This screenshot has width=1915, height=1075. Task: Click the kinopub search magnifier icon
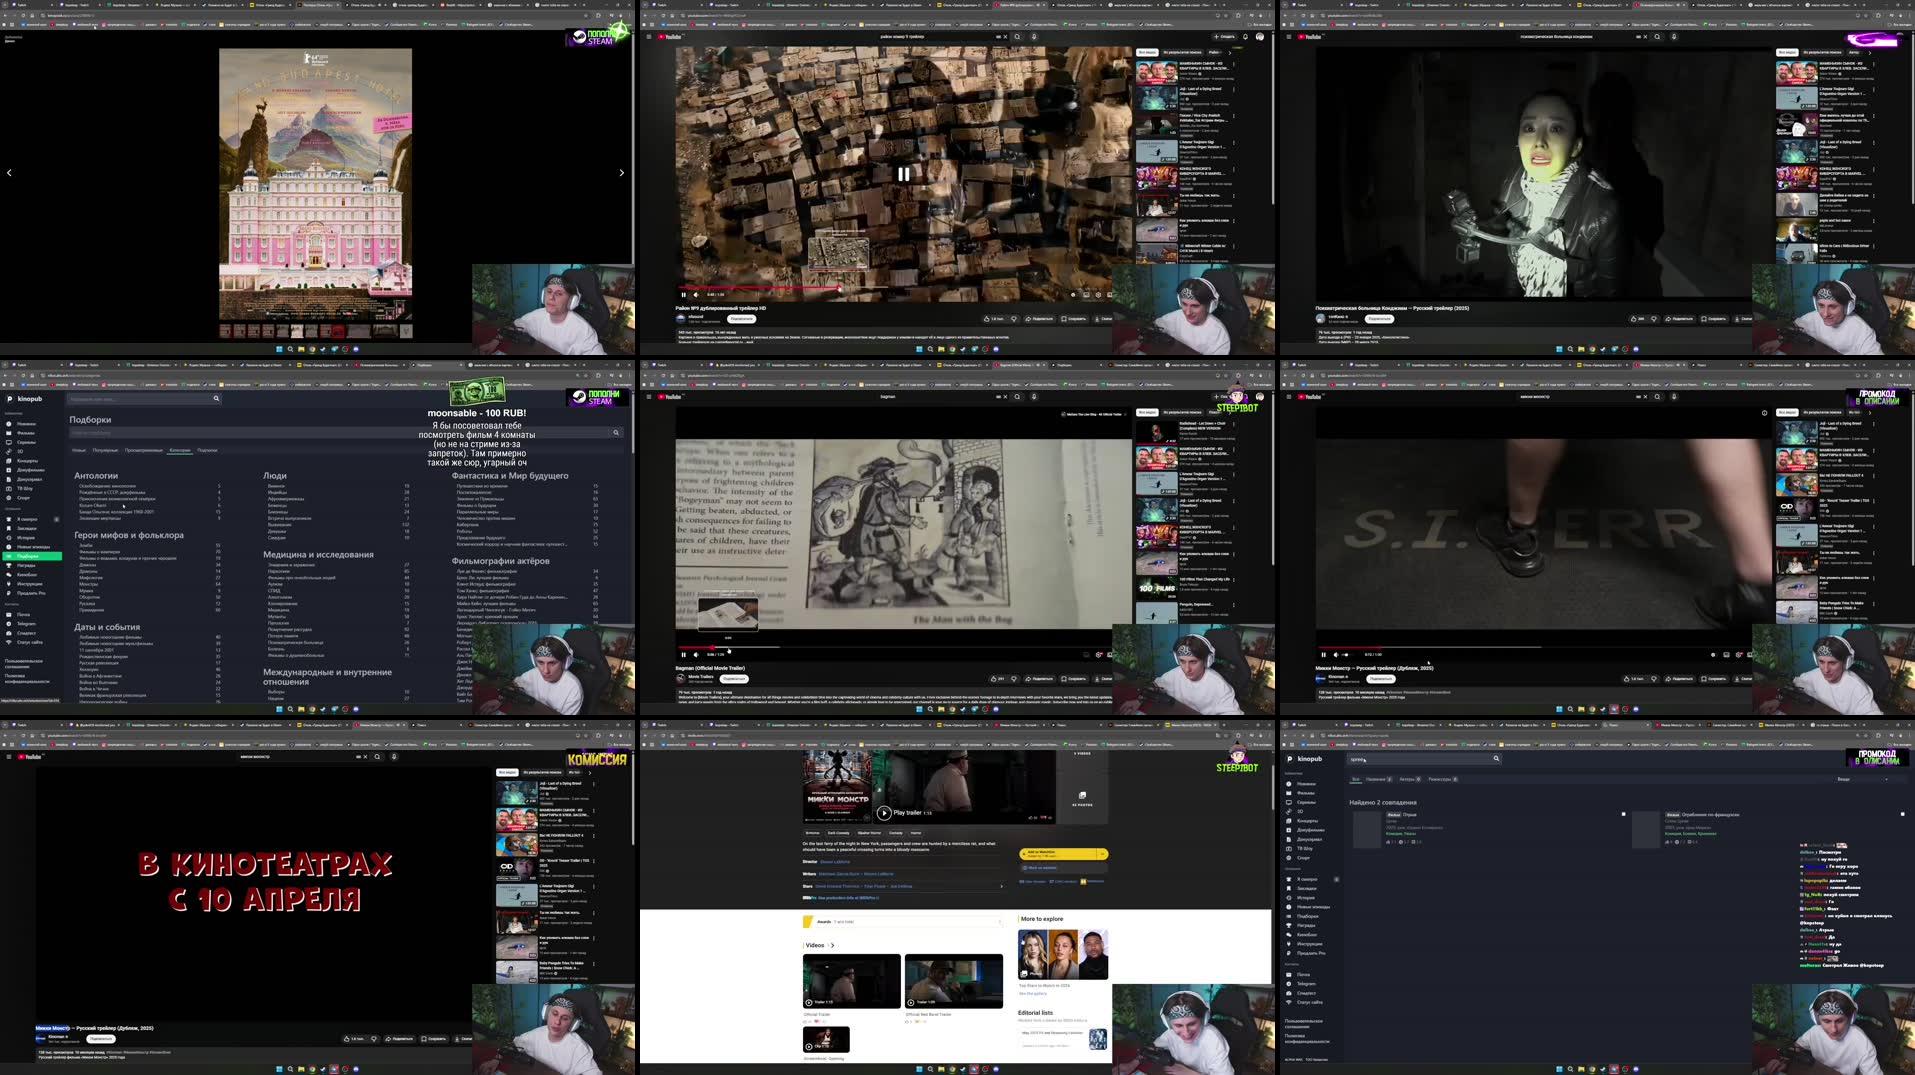pos(215,398)
